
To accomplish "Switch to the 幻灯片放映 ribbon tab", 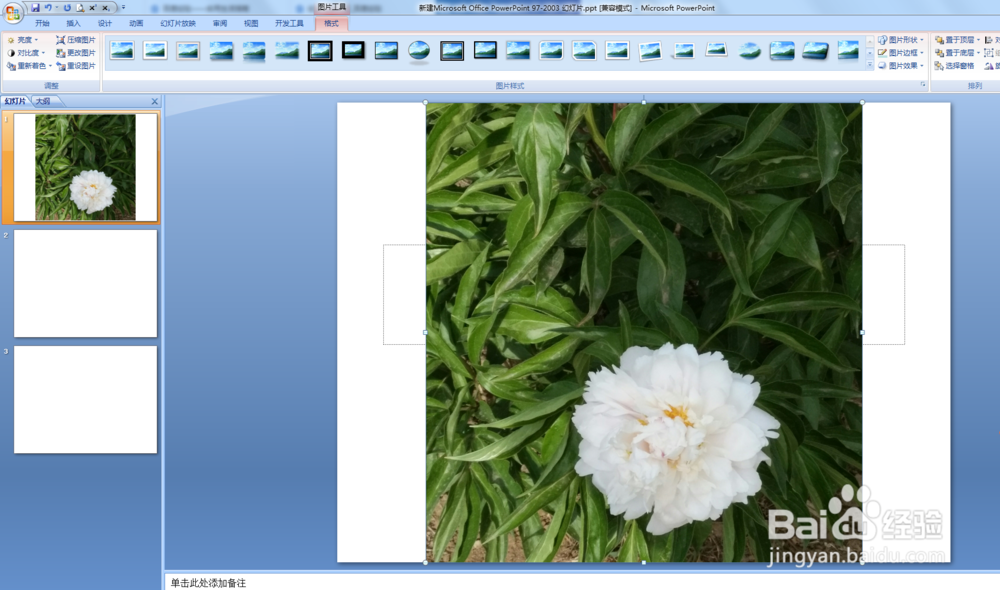I will pos(178,24).
